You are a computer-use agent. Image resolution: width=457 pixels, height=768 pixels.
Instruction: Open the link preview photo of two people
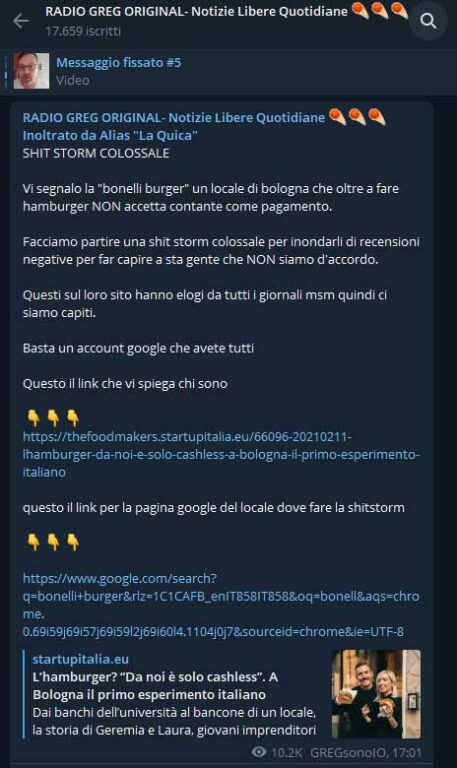(x=376, y=694)
